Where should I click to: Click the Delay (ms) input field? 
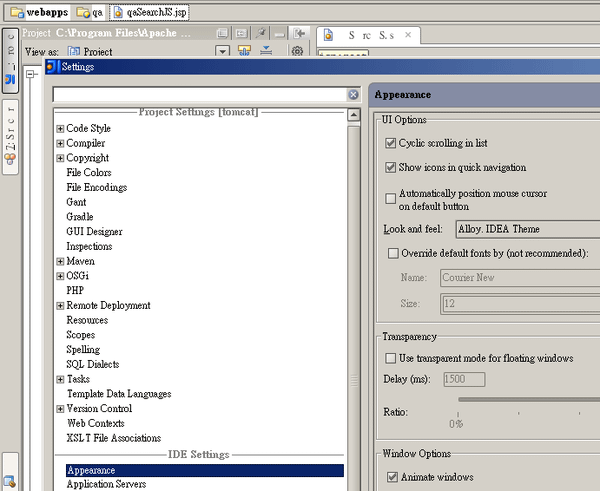tap(464, 379)
